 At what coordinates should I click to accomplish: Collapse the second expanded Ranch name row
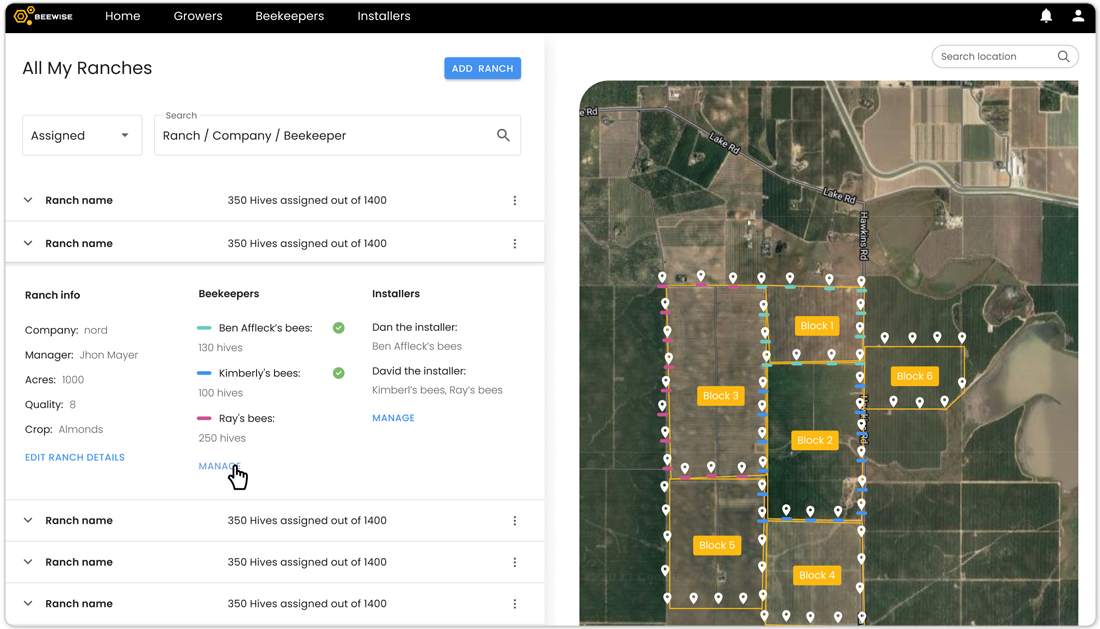pyautogui.click(x=28, y=244)
